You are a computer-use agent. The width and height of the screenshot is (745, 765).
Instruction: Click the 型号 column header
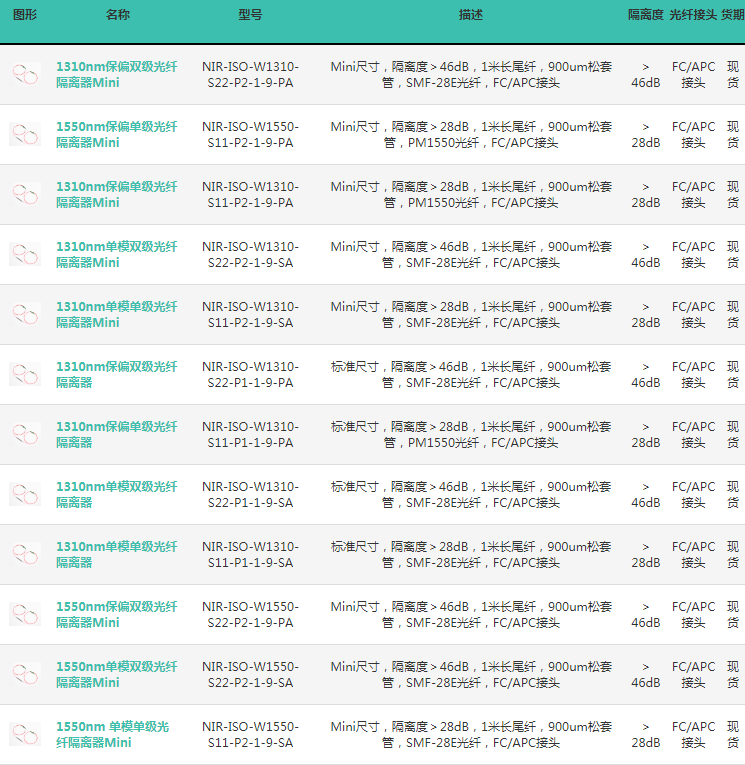250,15
